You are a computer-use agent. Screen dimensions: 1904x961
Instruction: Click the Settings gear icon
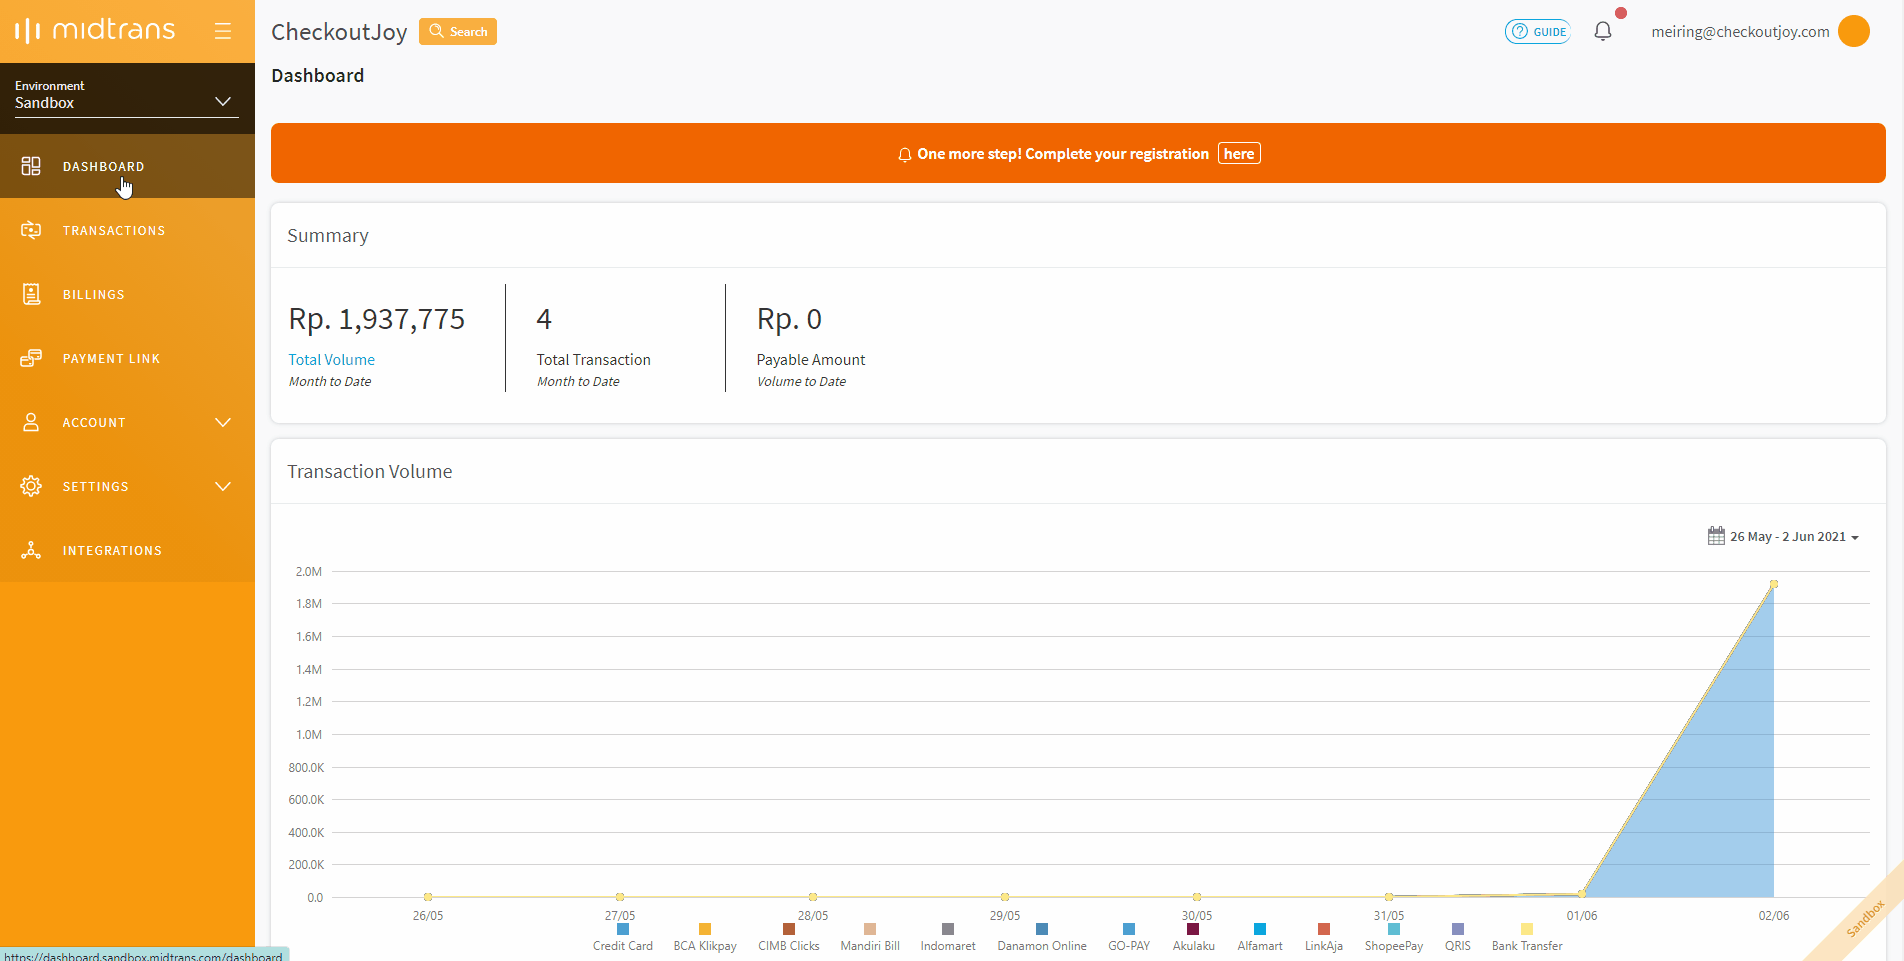click(x=31, y=486)
